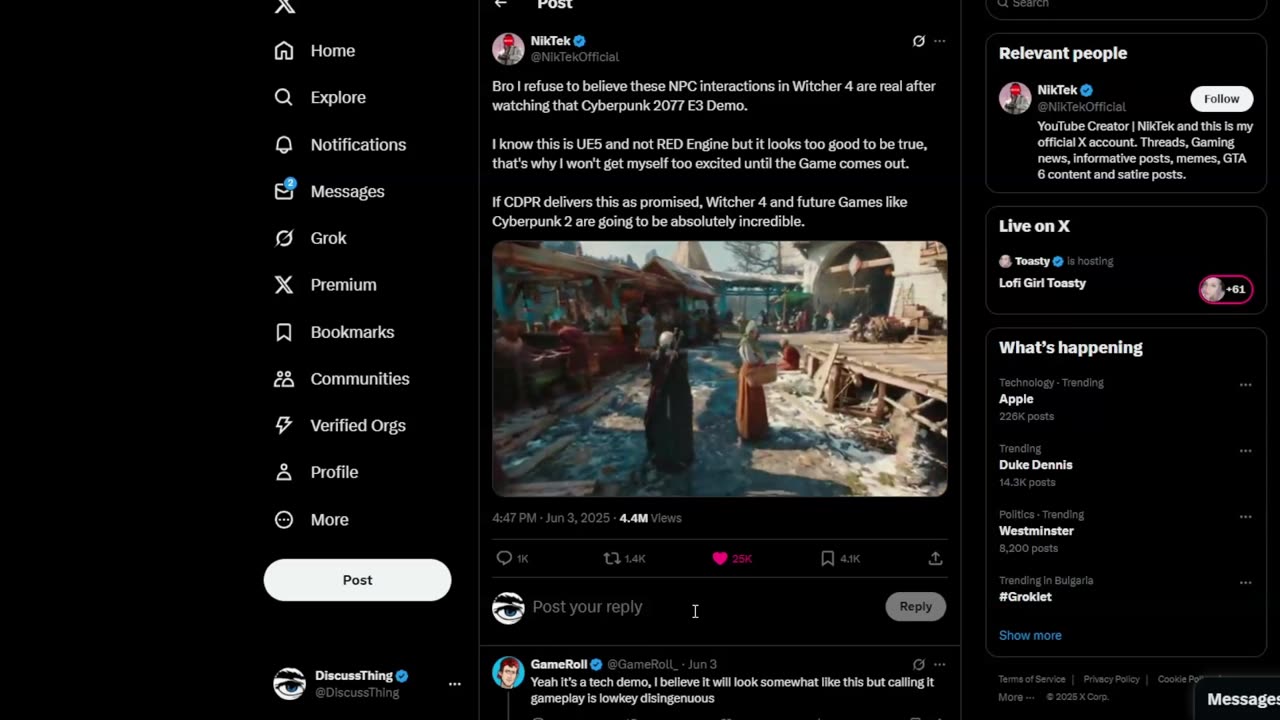Open options for #Groklet trend

pos(1245,583)
